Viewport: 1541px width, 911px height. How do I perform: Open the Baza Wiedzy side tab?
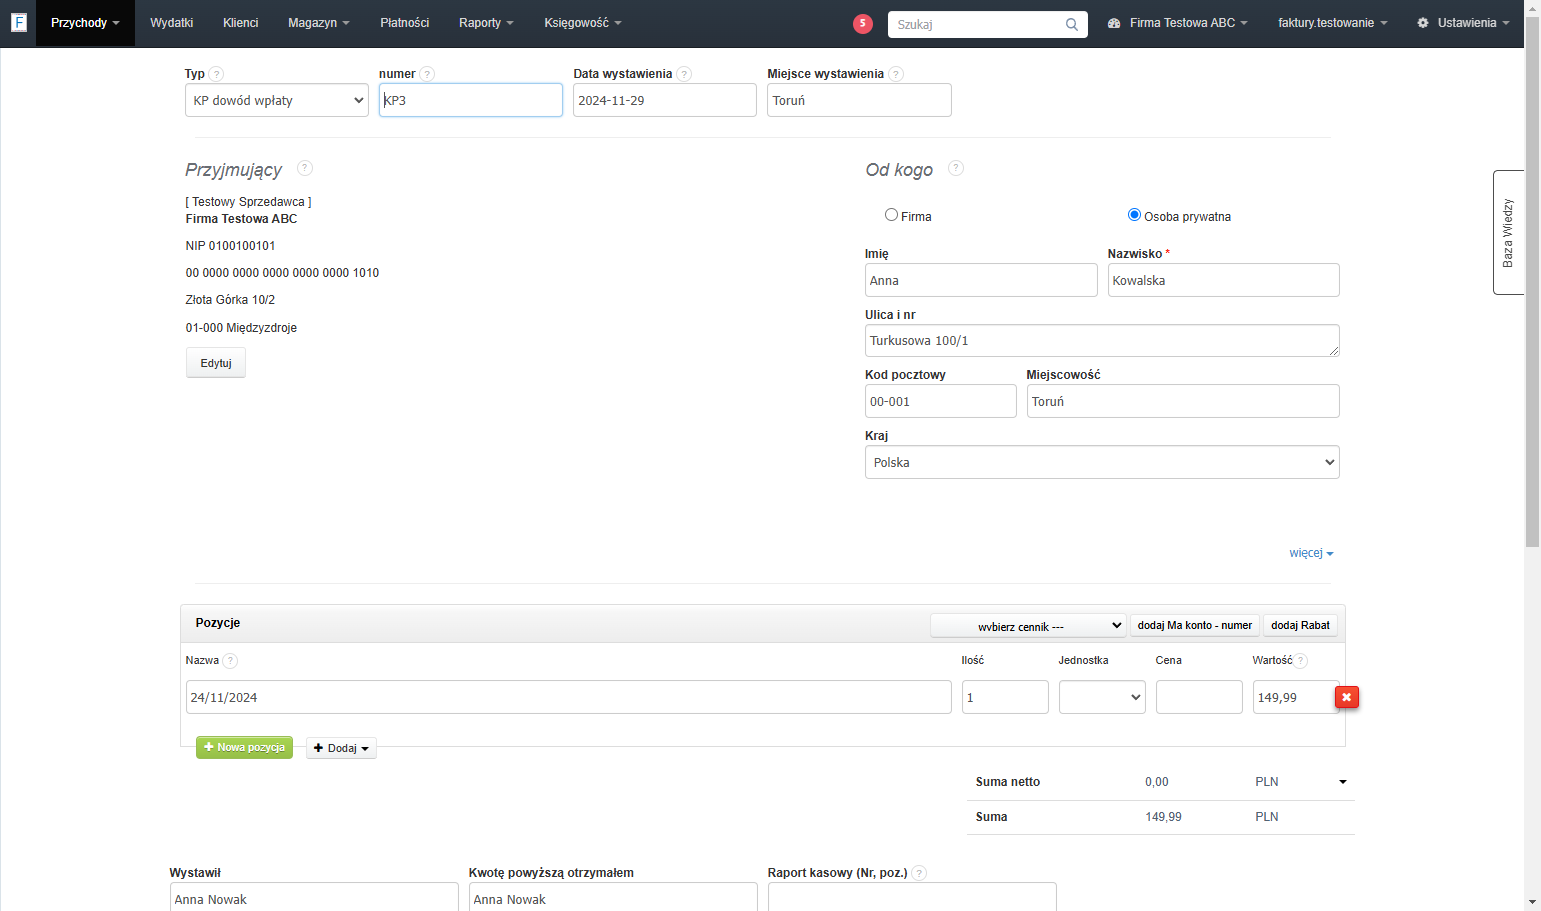[x=1508, y=232]
